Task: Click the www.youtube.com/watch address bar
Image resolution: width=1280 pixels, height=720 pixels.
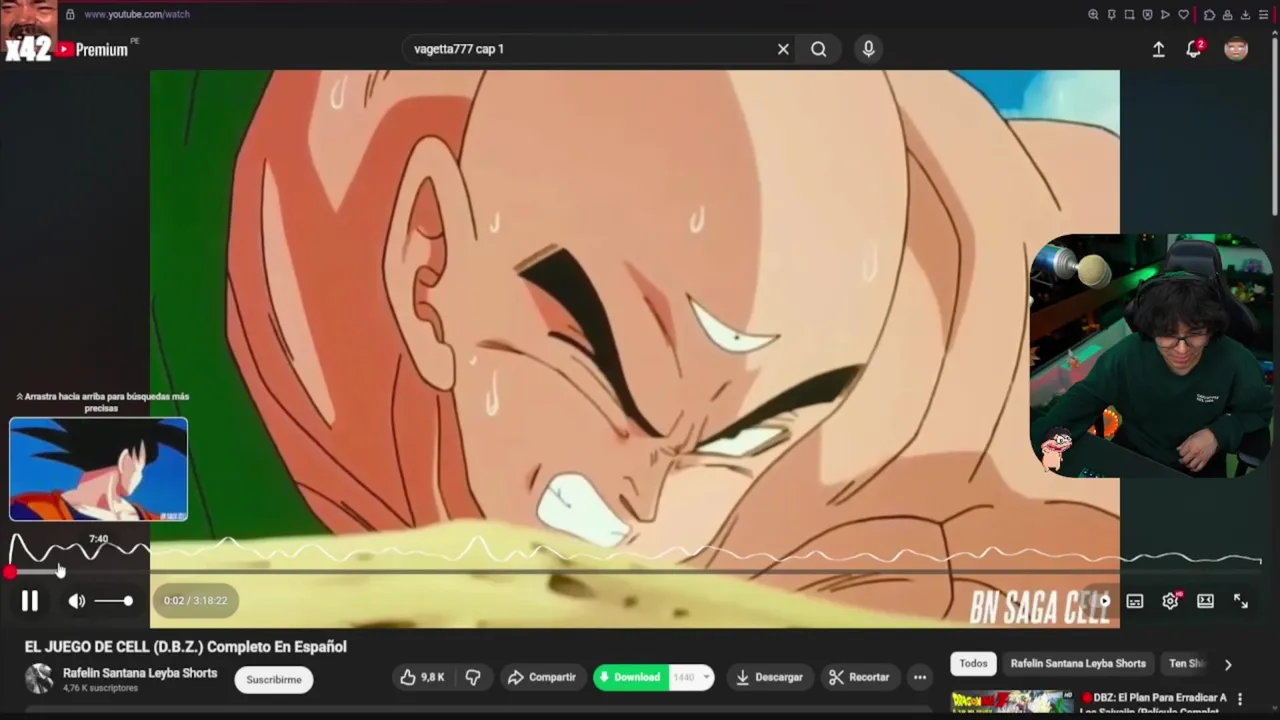Action: [137, 15]
